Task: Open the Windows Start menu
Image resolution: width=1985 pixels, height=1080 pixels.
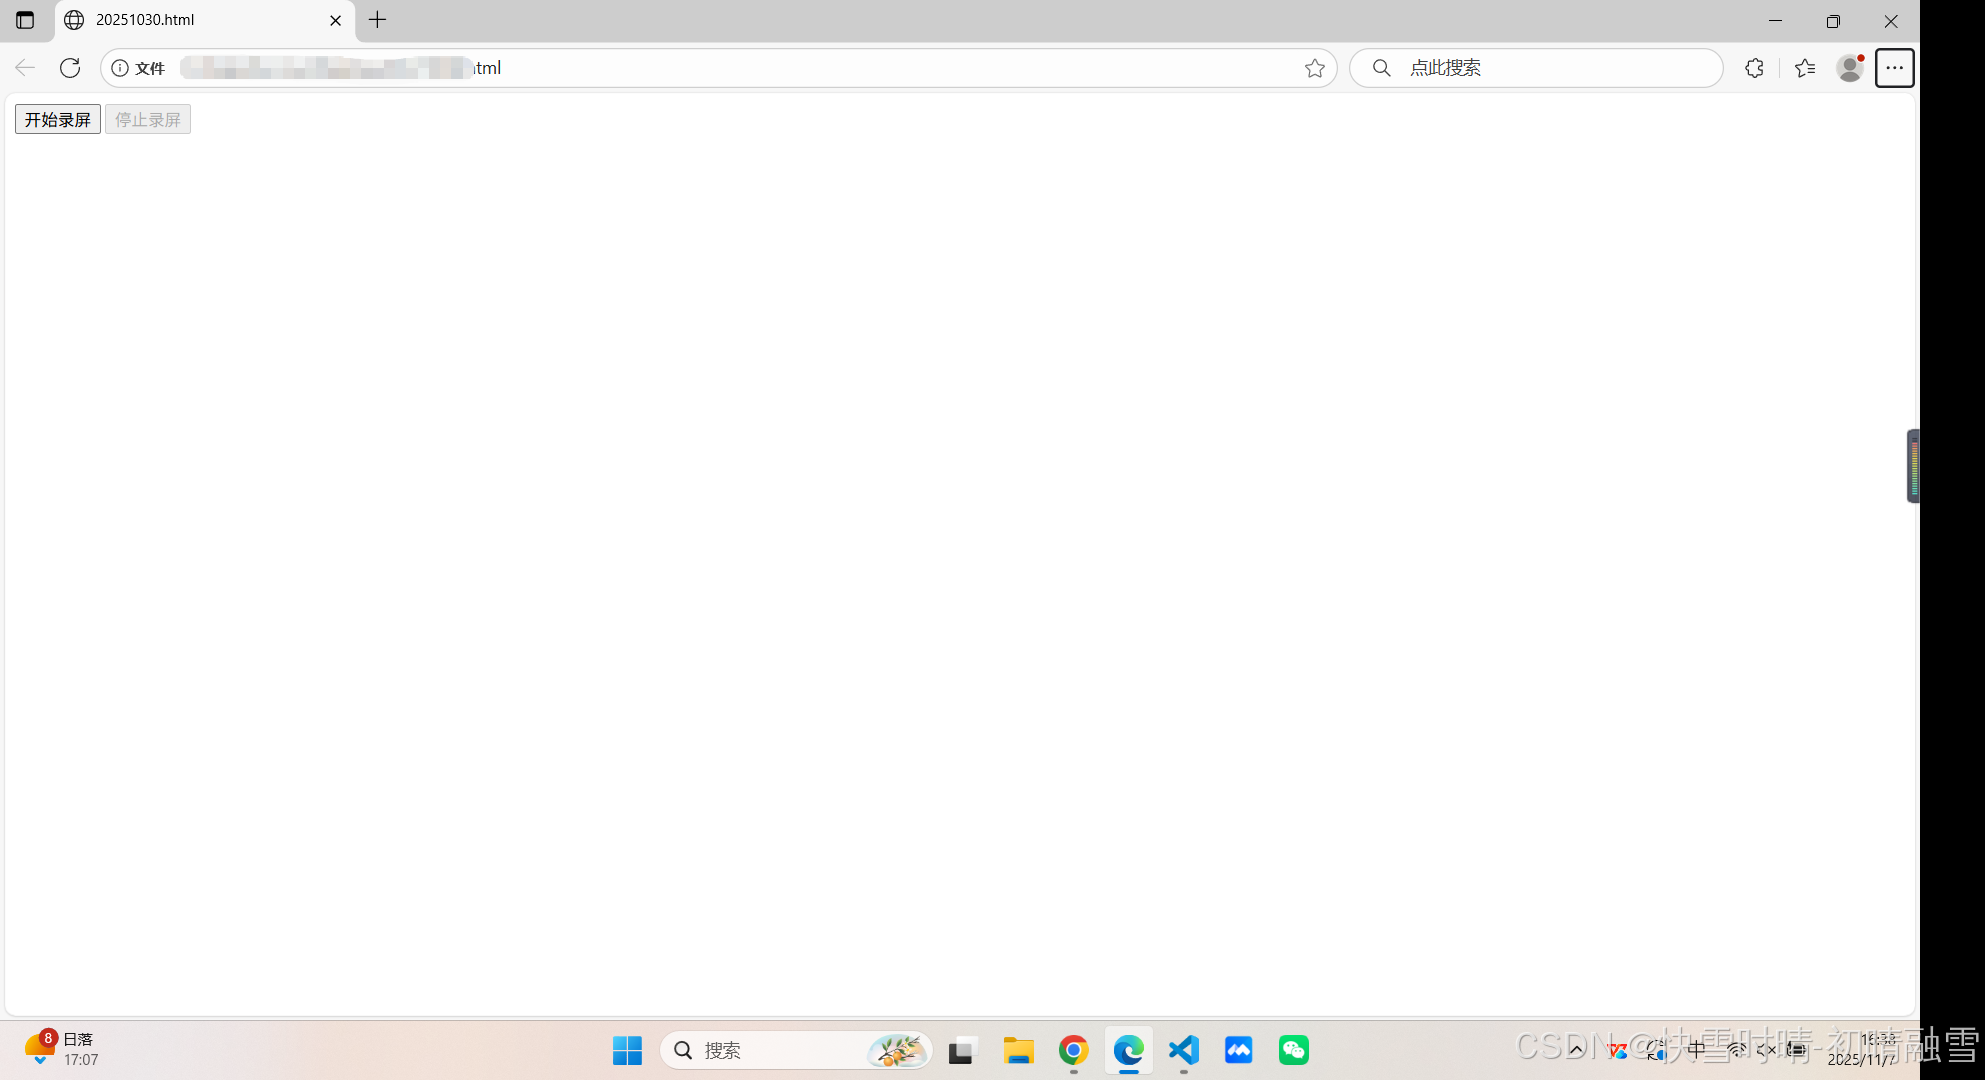Action: (x=627, y=1050)
